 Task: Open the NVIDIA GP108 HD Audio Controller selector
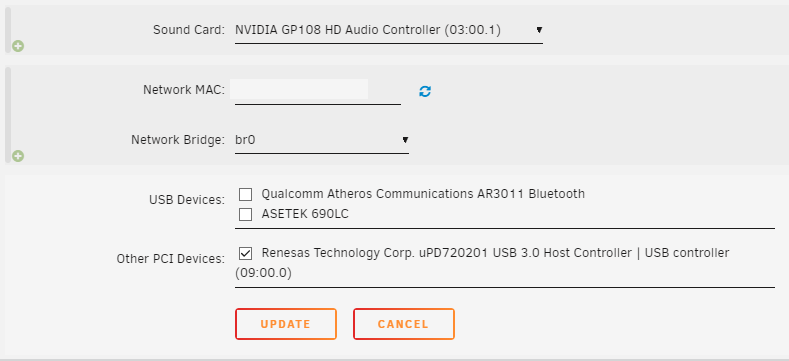[x=388, y=30]
